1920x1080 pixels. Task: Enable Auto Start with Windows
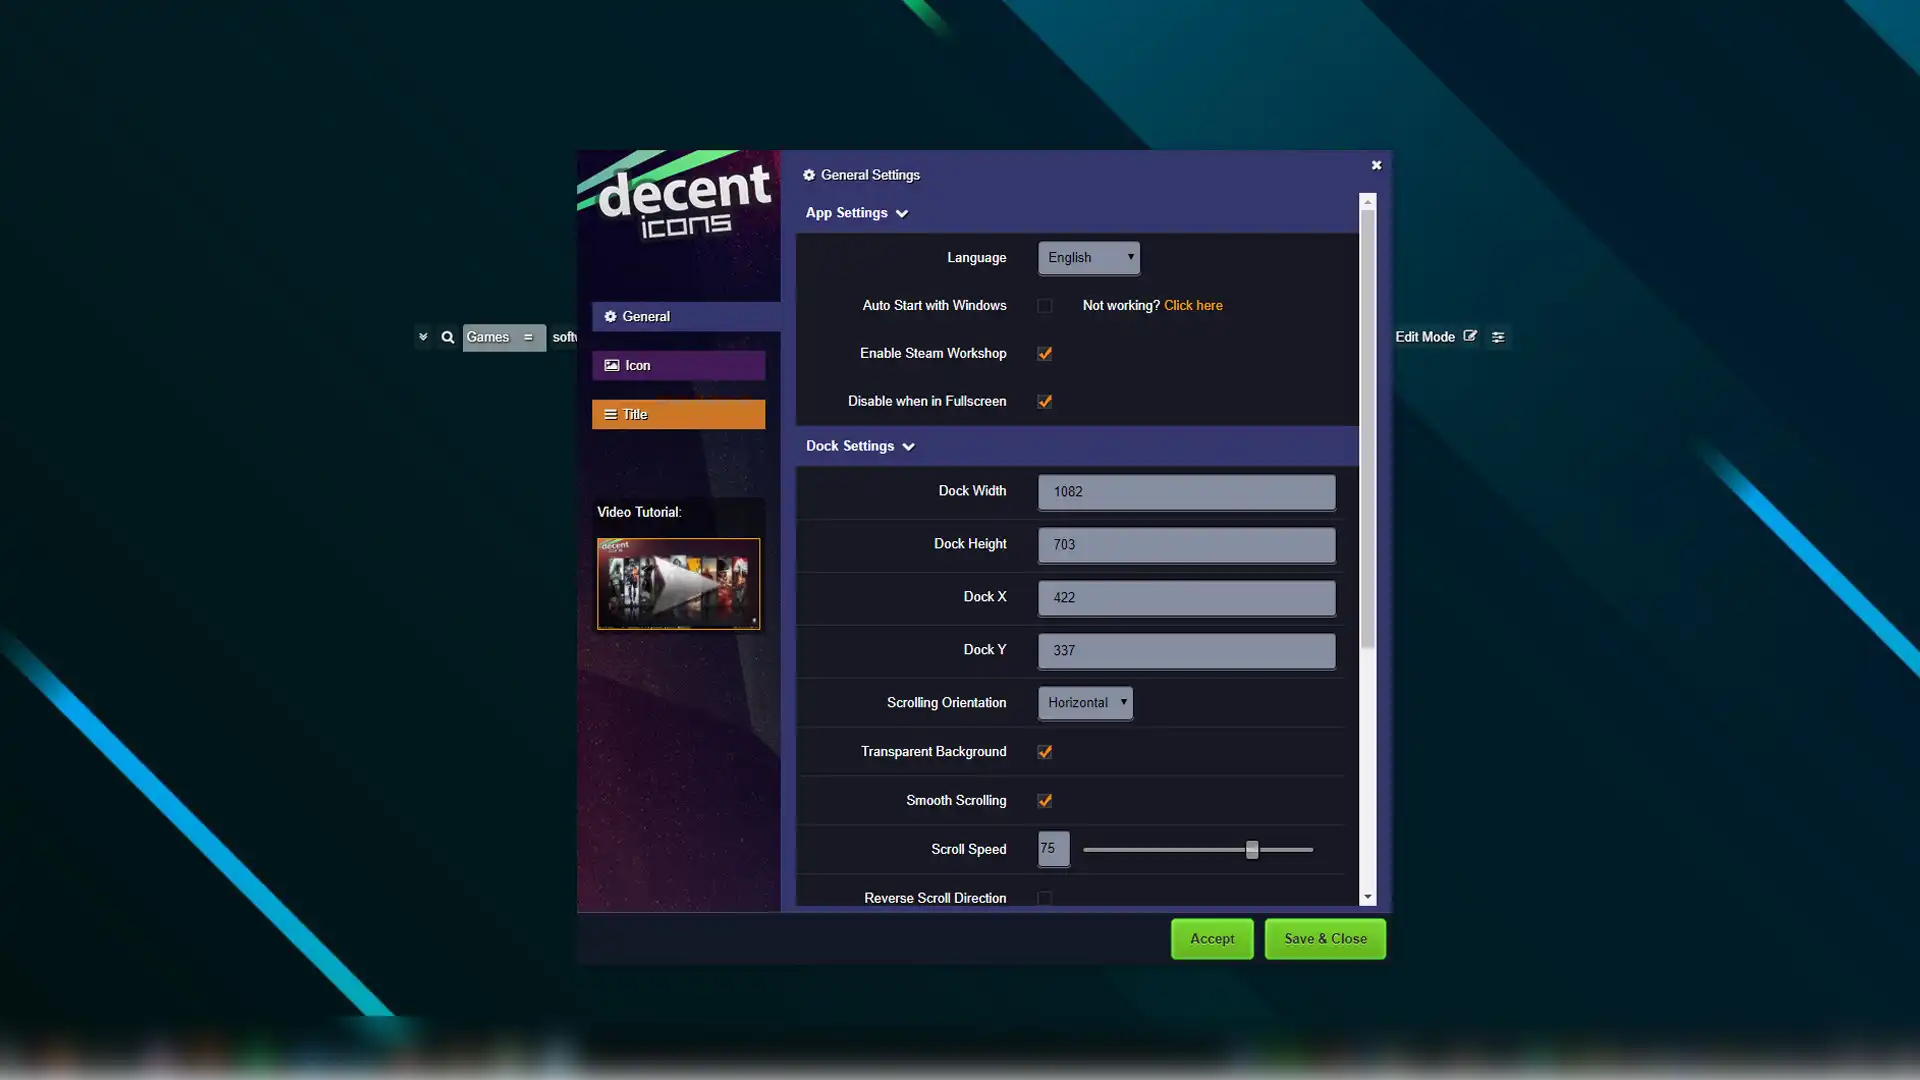[1044, 305]
